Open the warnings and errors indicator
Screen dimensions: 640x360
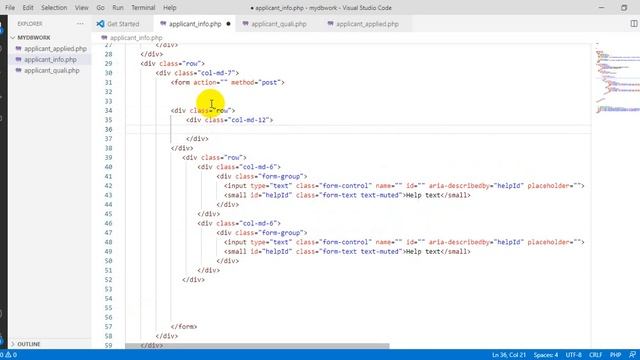pyautogui.click(x=9, y=355)
